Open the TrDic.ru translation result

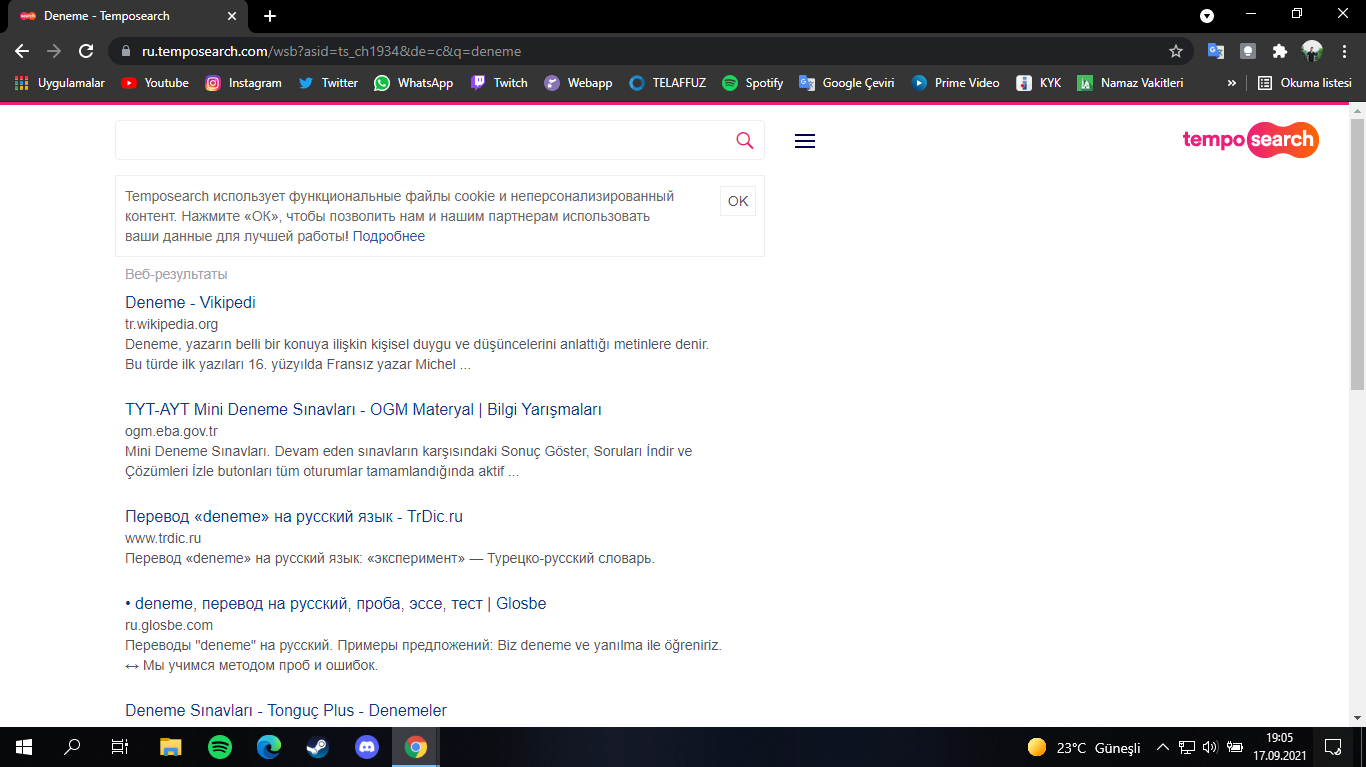click(x=294, y=516)
